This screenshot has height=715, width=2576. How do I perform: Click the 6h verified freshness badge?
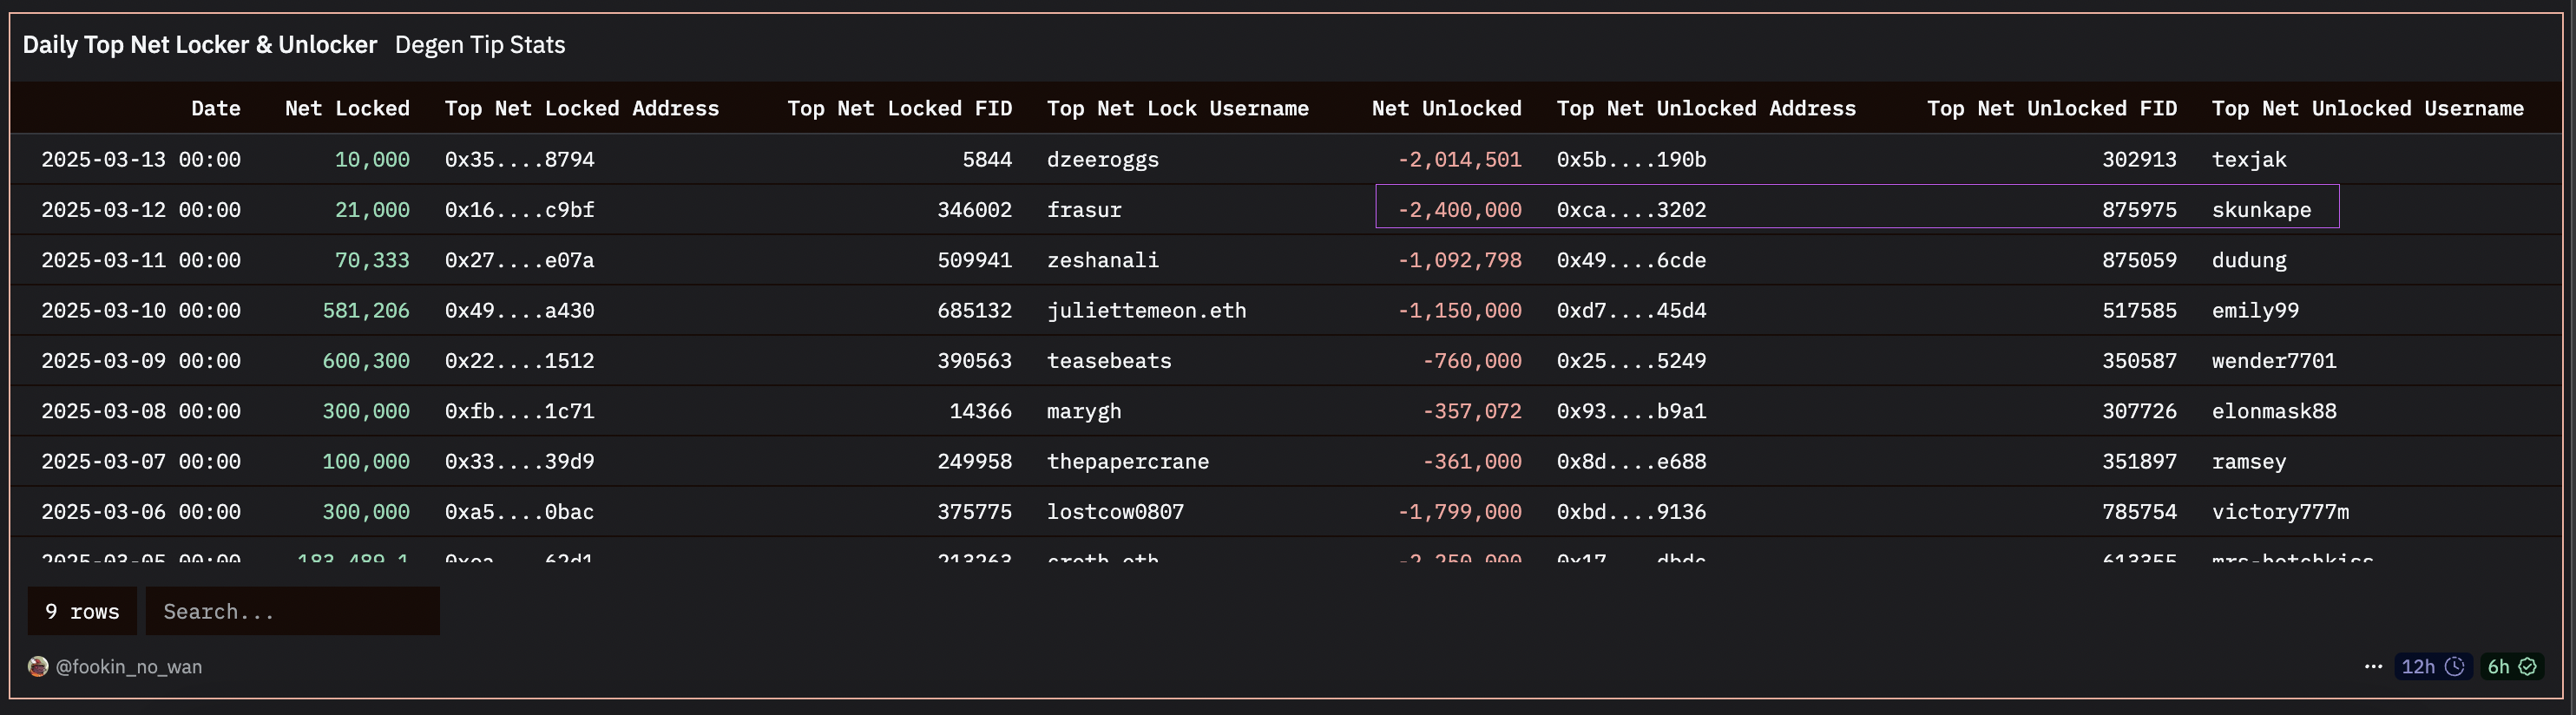point(2511,666)
